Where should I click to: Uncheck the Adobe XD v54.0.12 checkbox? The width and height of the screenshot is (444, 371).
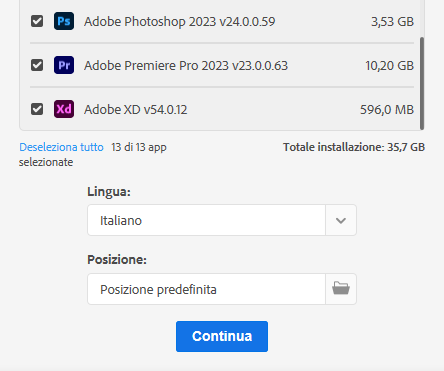37,109
